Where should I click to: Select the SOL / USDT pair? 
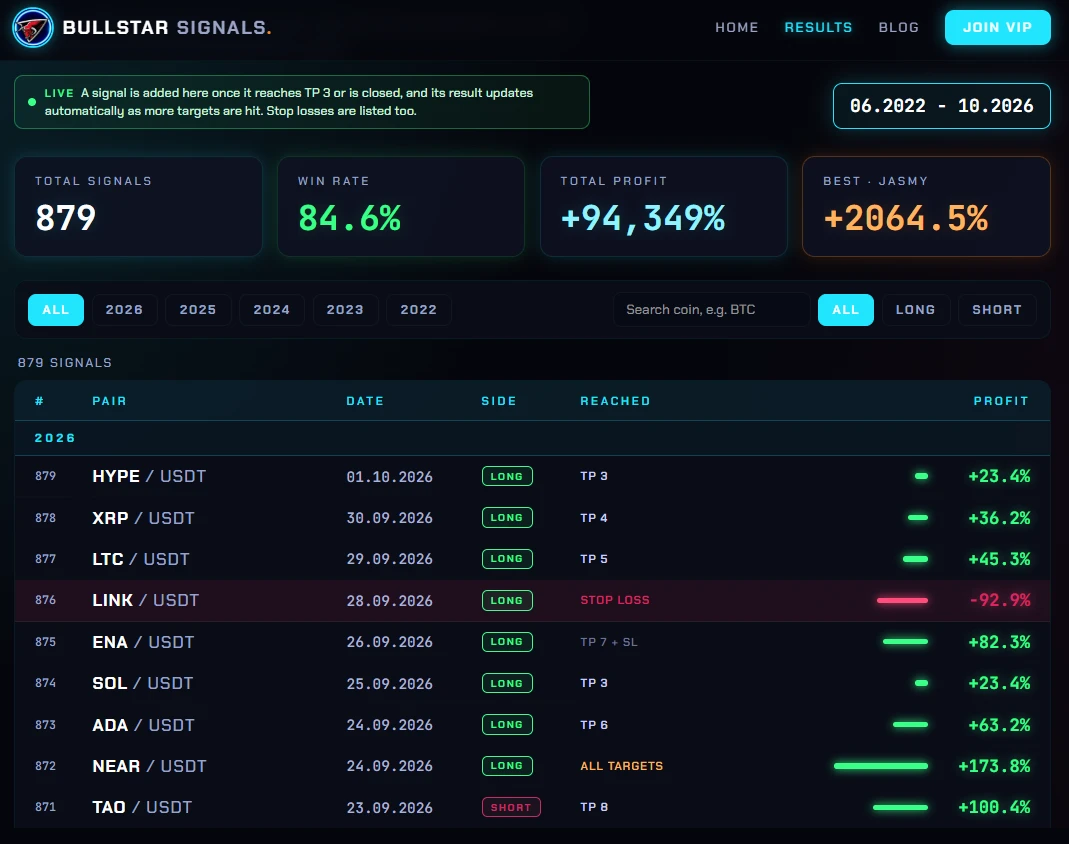tap(142, 683)
